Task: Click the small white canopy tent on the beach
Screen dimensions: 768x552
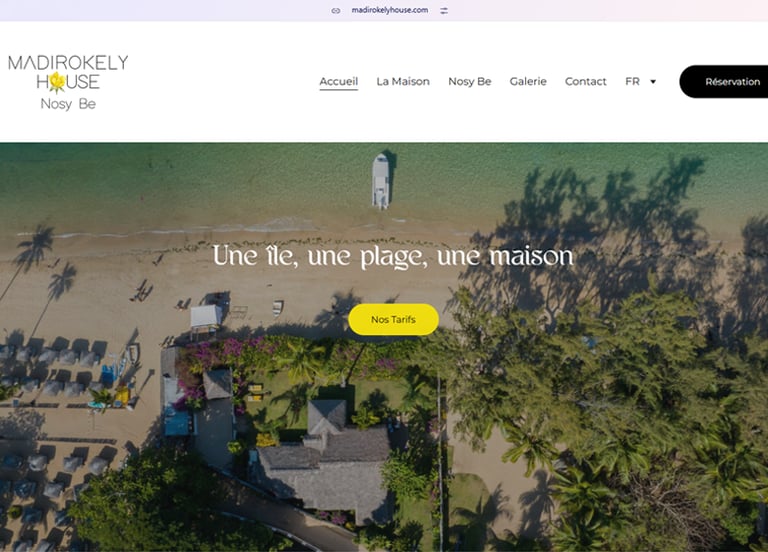Action: [x=206, y=316]
